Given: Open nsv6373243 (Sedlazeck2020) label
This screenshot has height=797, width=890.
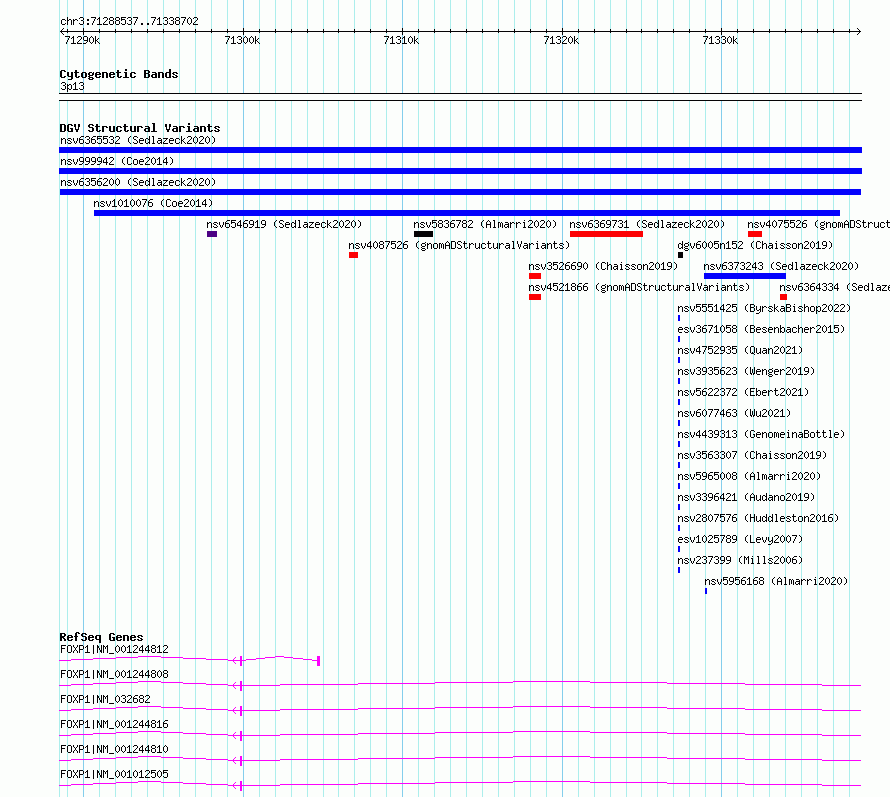Looking at the screenshot, I should click(781, 266).
